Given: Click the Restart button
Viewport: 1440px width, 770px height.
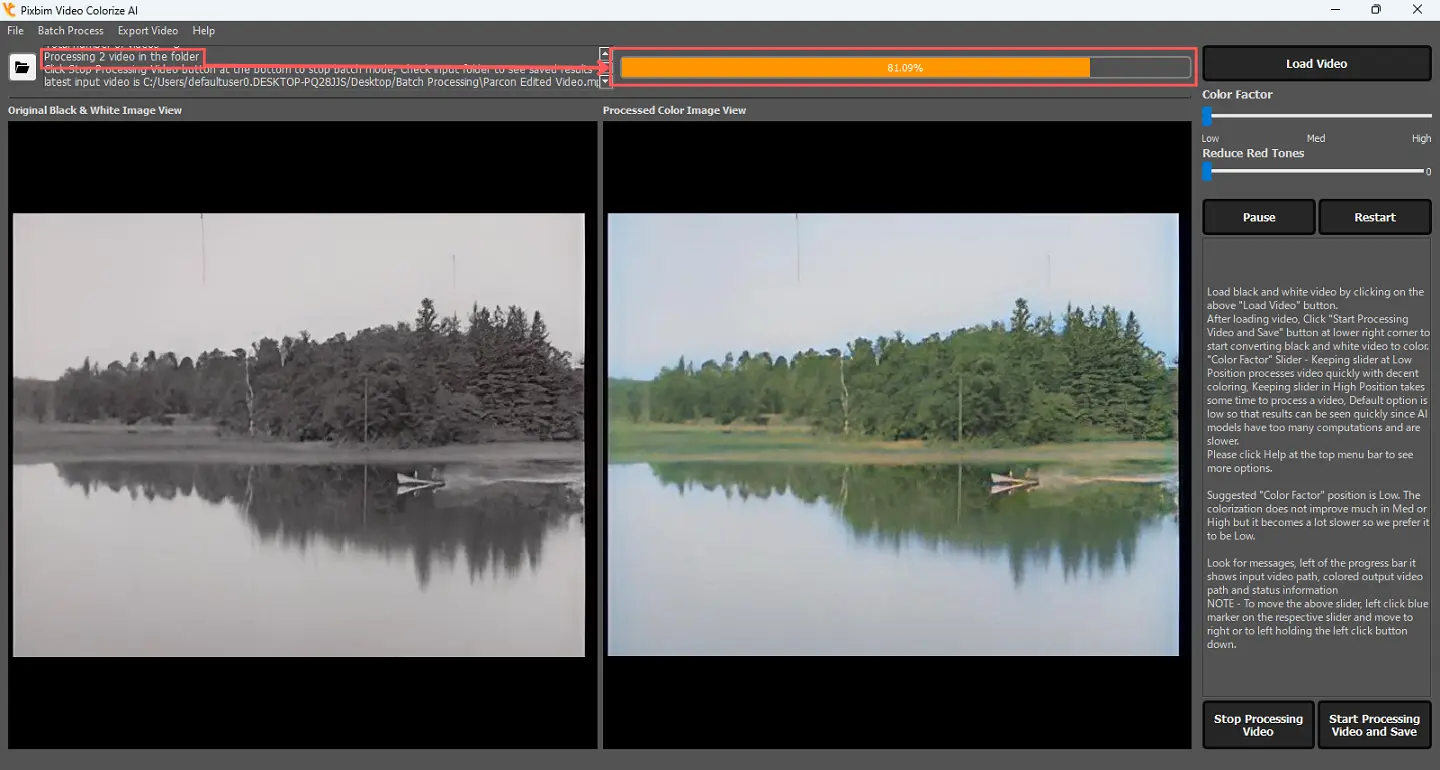Looking at the screenshot, I should click(1375, 217).
